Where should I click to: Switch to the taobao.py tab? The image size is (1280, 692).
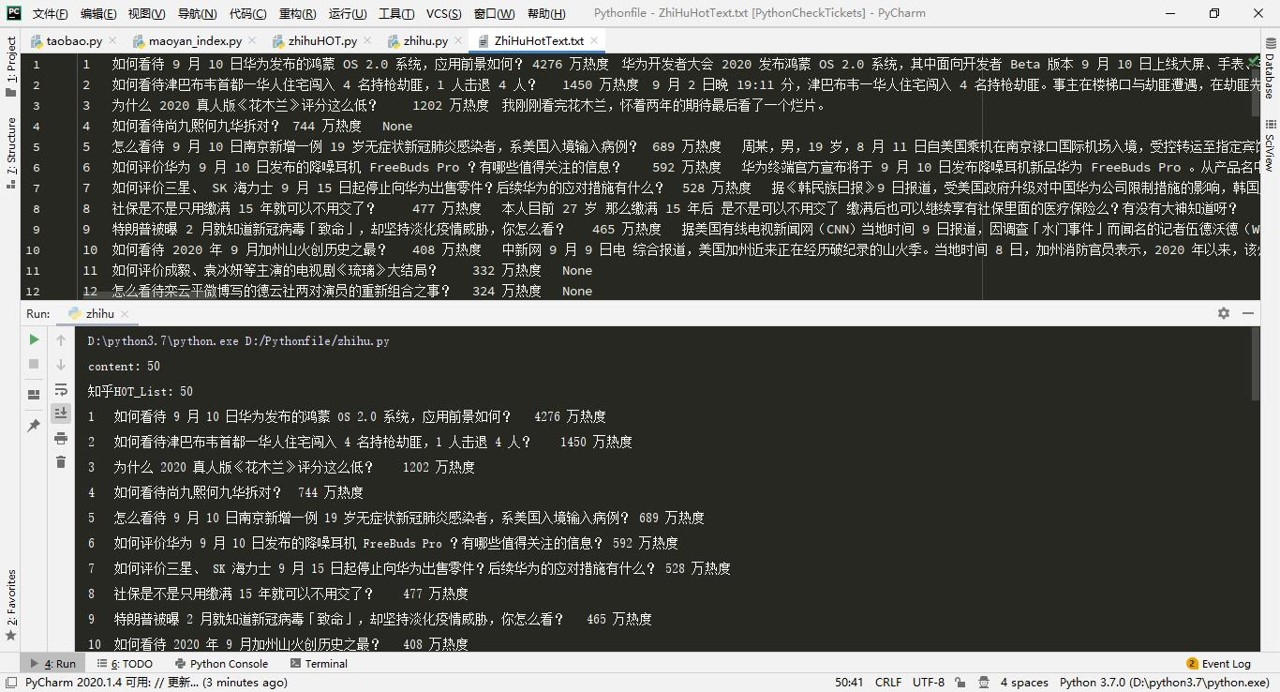pyautogui.click(x=74, y=41)
